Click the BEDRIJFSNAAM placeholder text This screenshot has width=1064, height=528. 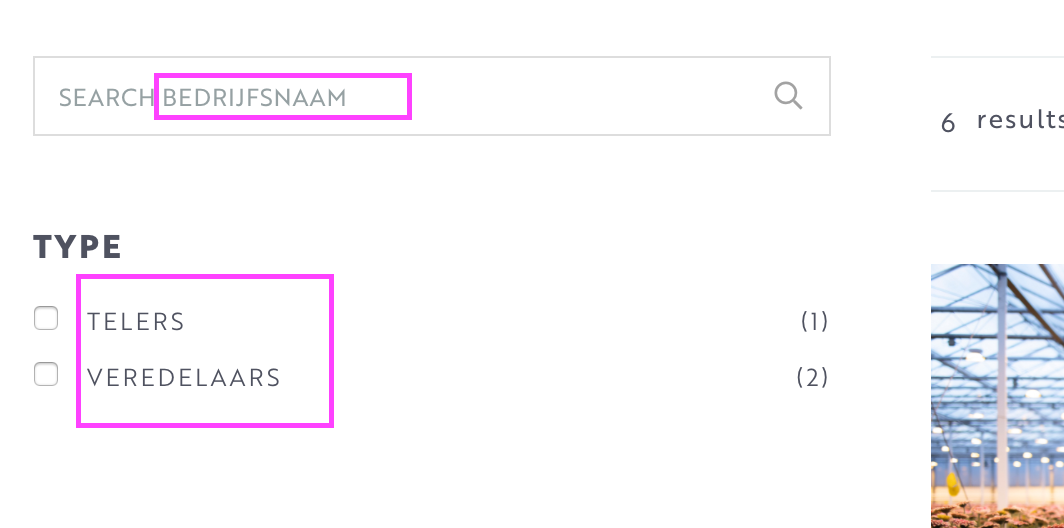pyautogui.click(x=255, y=98)
